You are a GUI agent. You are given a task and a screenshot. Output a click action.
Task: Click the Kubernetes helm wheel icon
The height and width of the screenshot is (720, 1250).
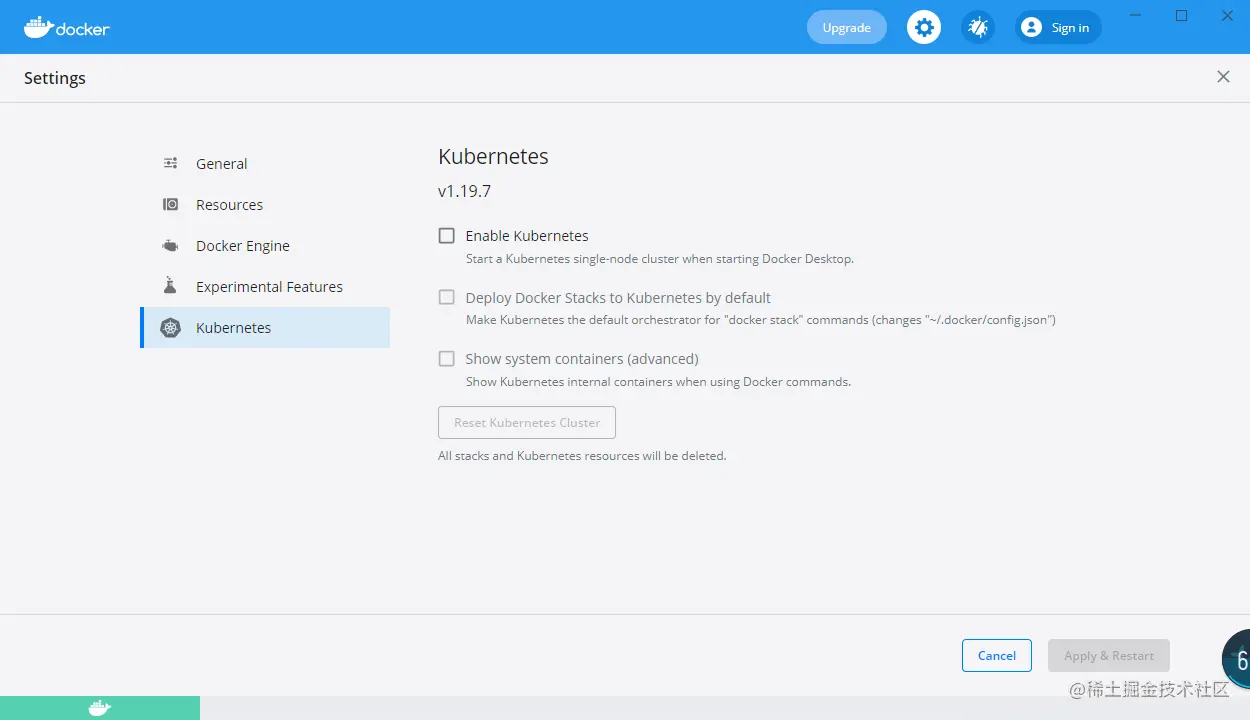171,328
